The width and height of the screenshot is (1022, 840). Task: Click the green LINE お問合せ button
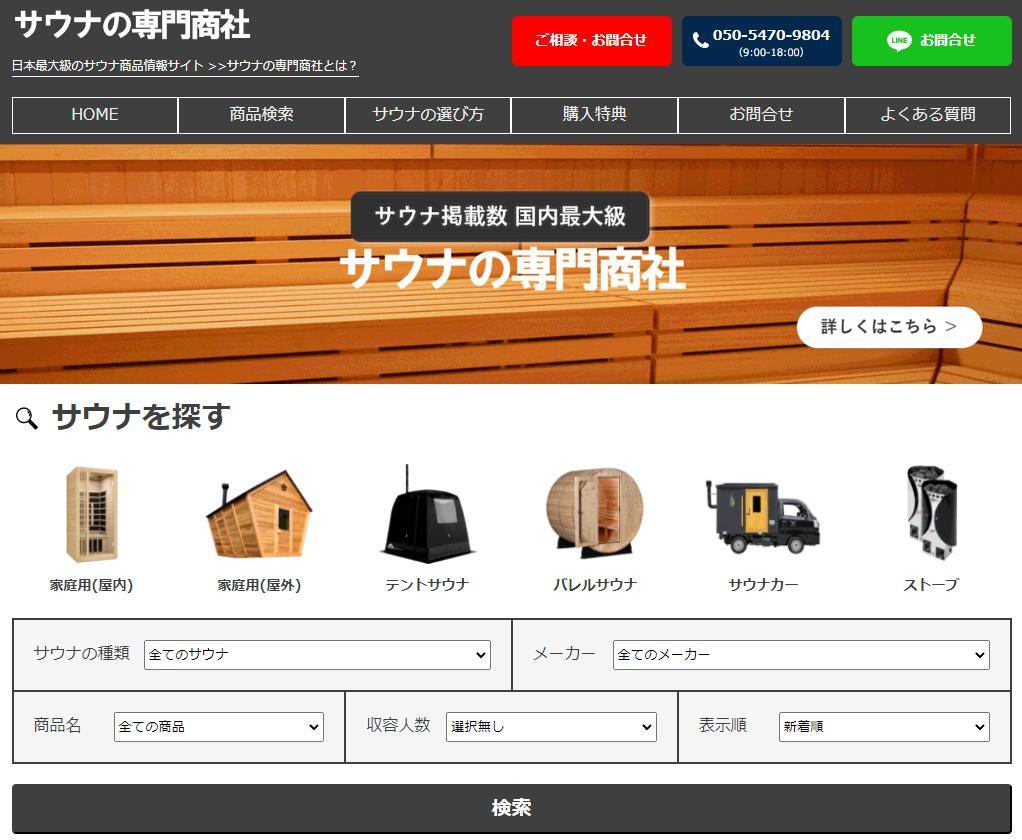tap(931, 41)
